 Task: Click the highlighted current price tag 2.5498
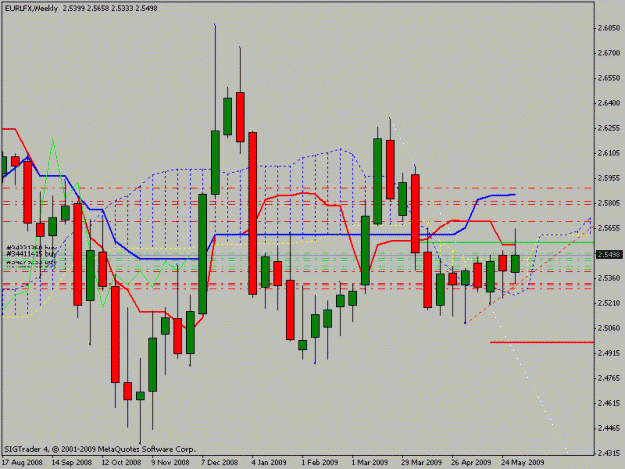(x=609, y=254)
